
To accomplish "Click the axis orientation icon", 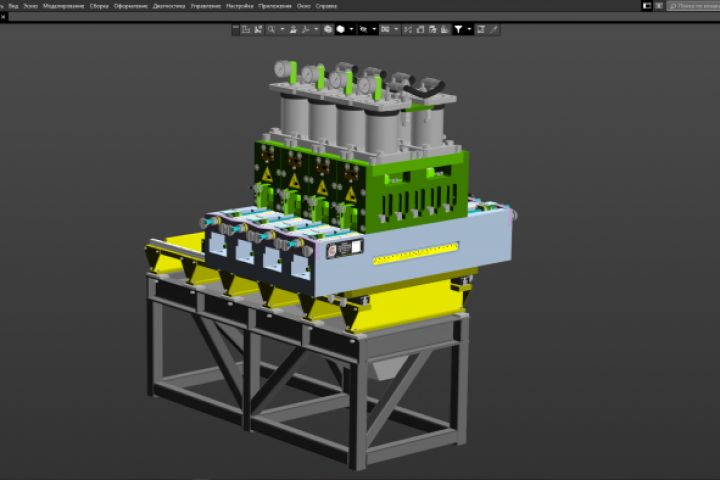I will coord(305,29).
